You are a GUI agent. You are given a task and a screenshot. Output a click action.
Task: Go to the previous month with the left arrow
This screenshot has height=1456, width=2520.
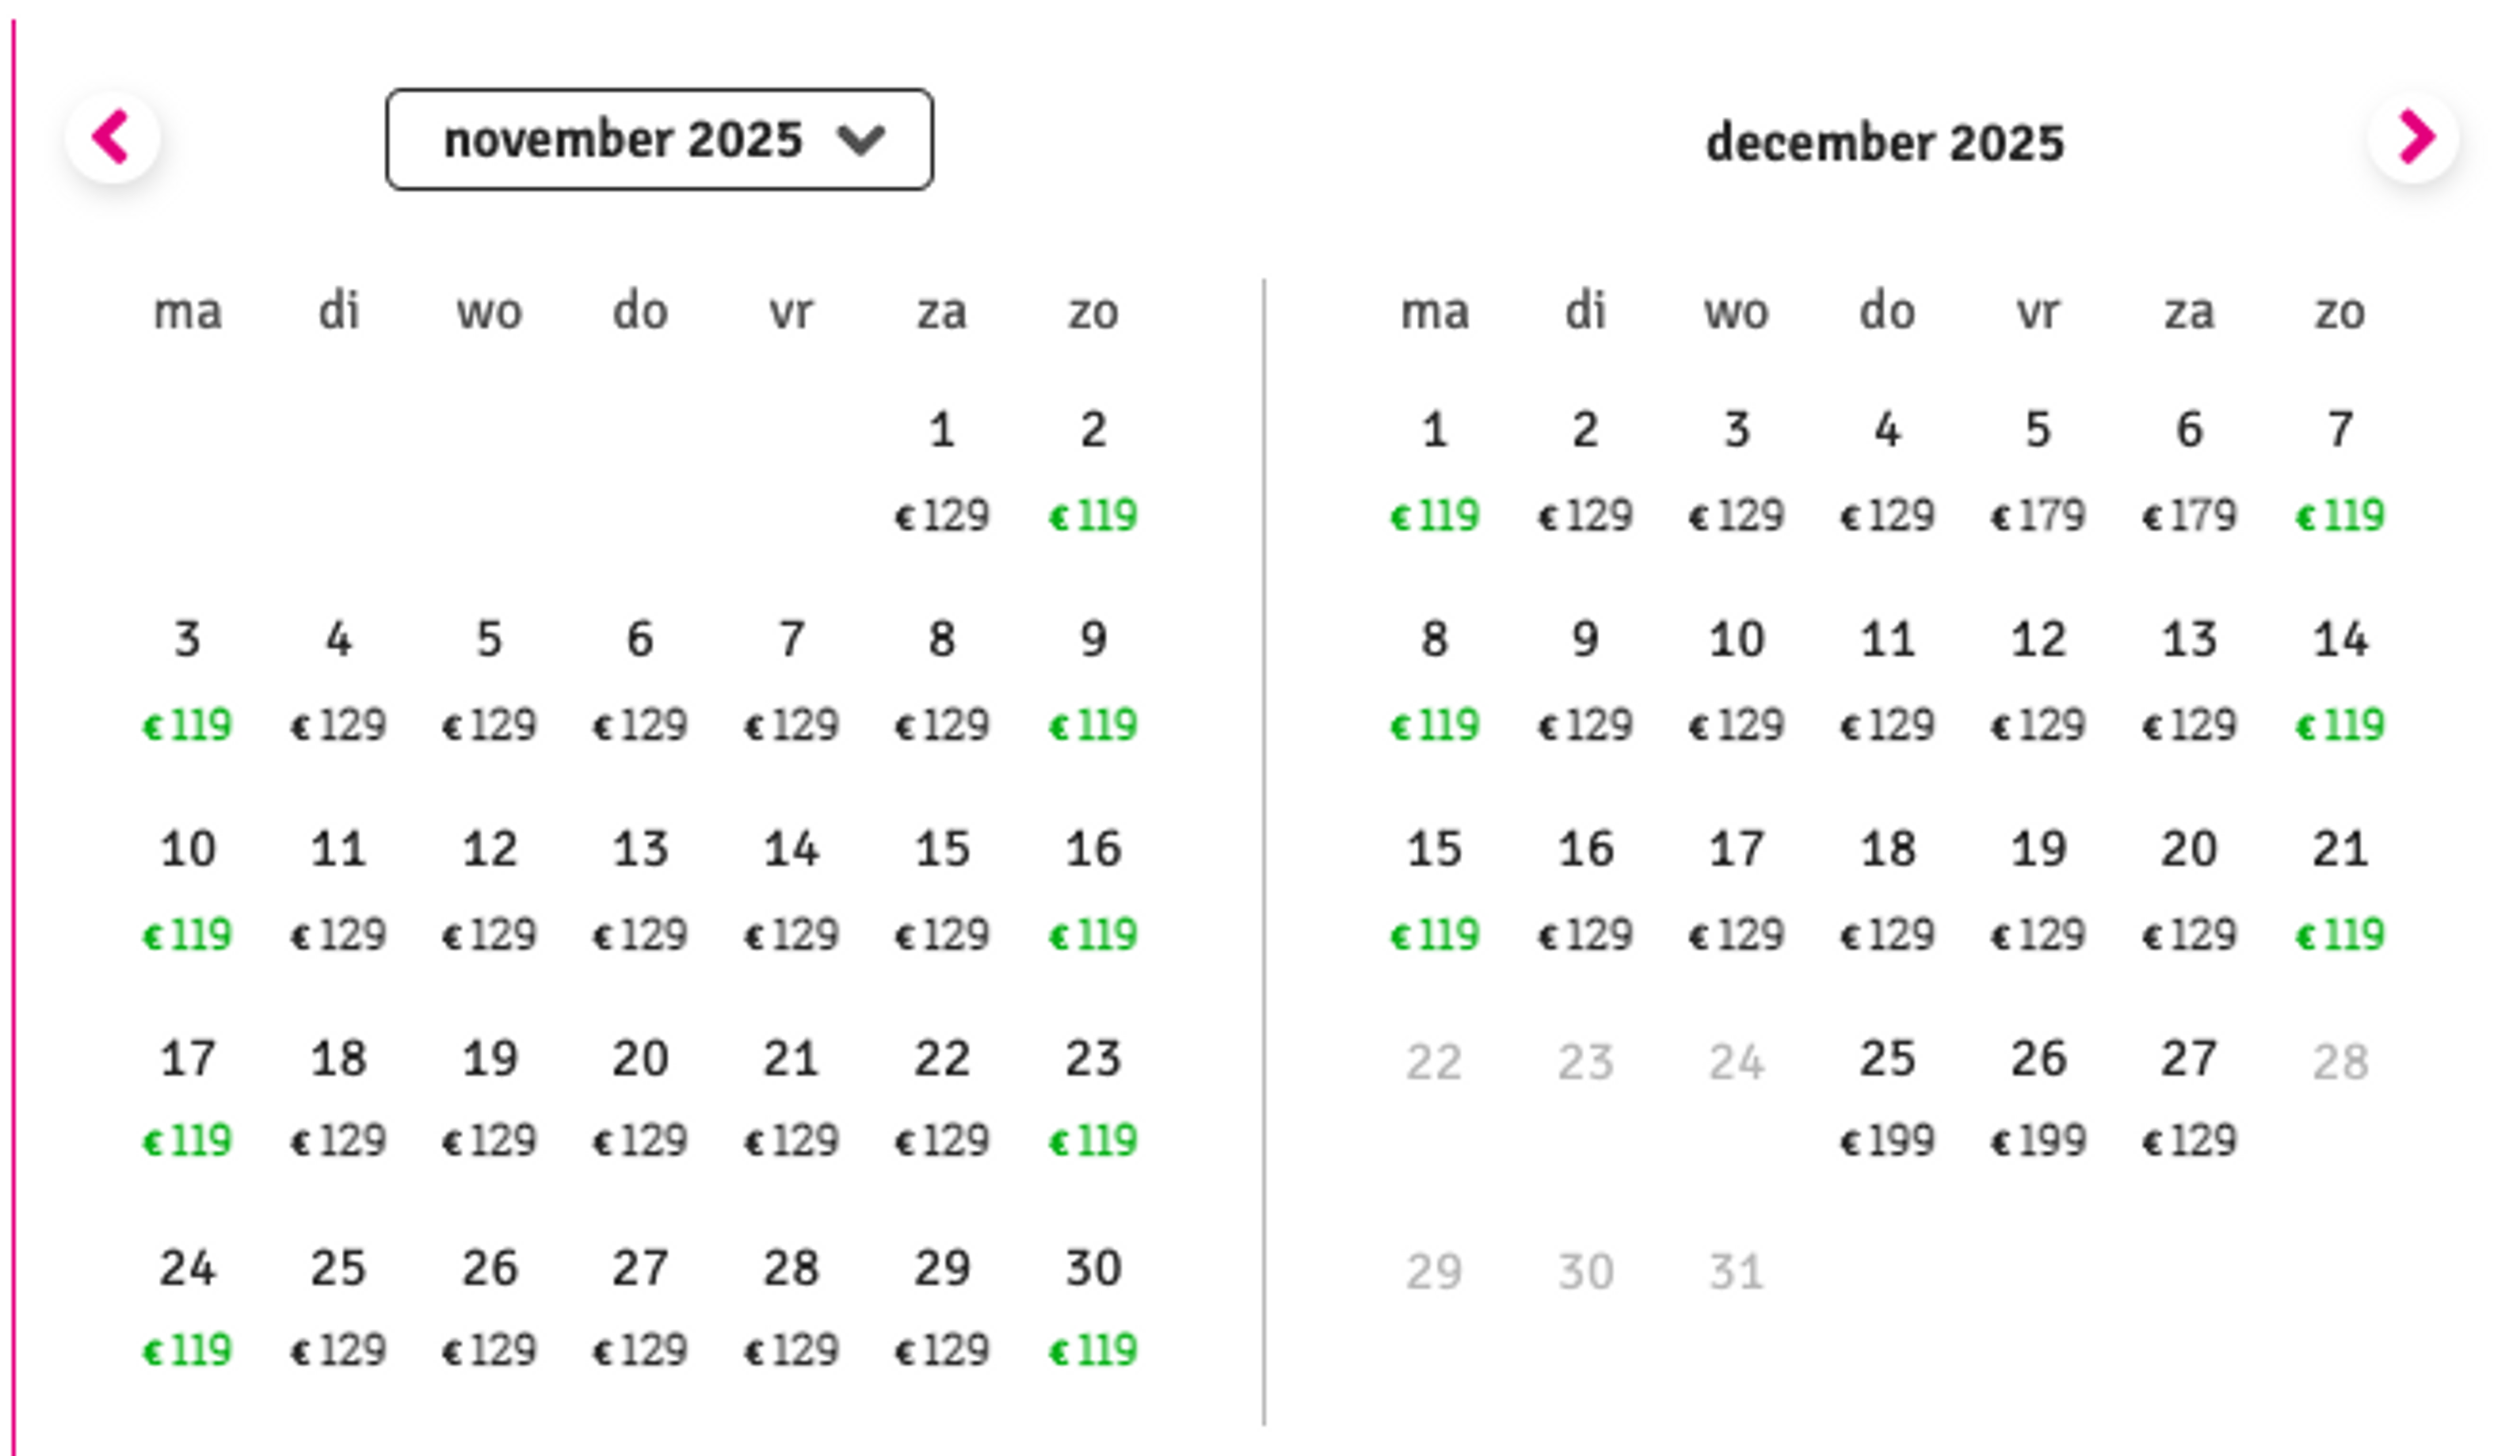112,137
